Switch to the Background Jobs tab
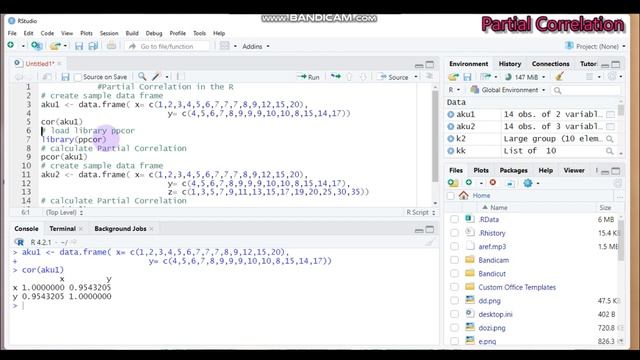 coord(120,229)
